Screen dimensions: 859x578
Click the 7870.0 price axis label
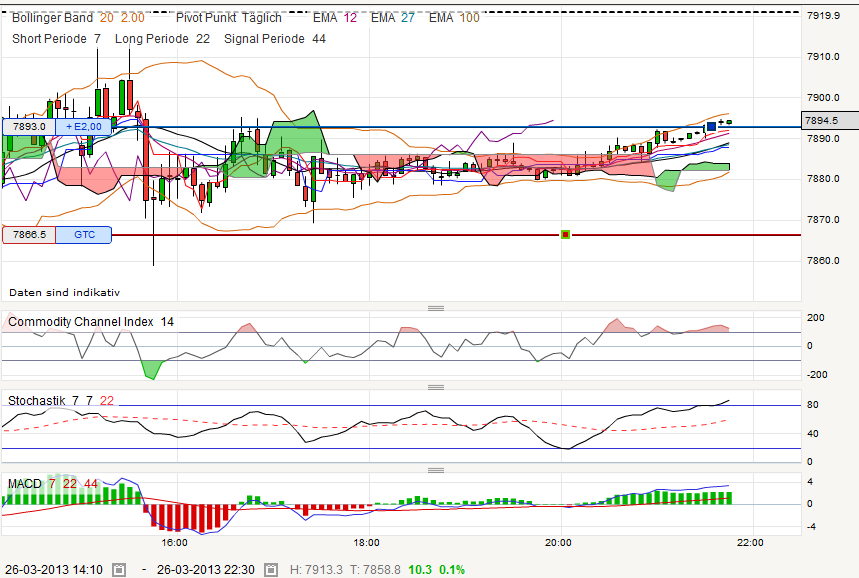coord(823,220)
